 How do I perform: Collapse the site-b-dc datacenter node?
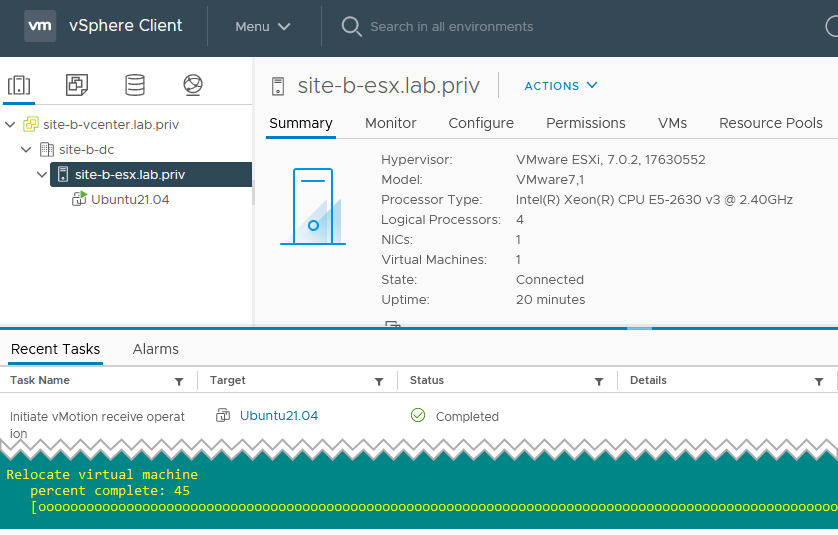[x=26, y=150]
